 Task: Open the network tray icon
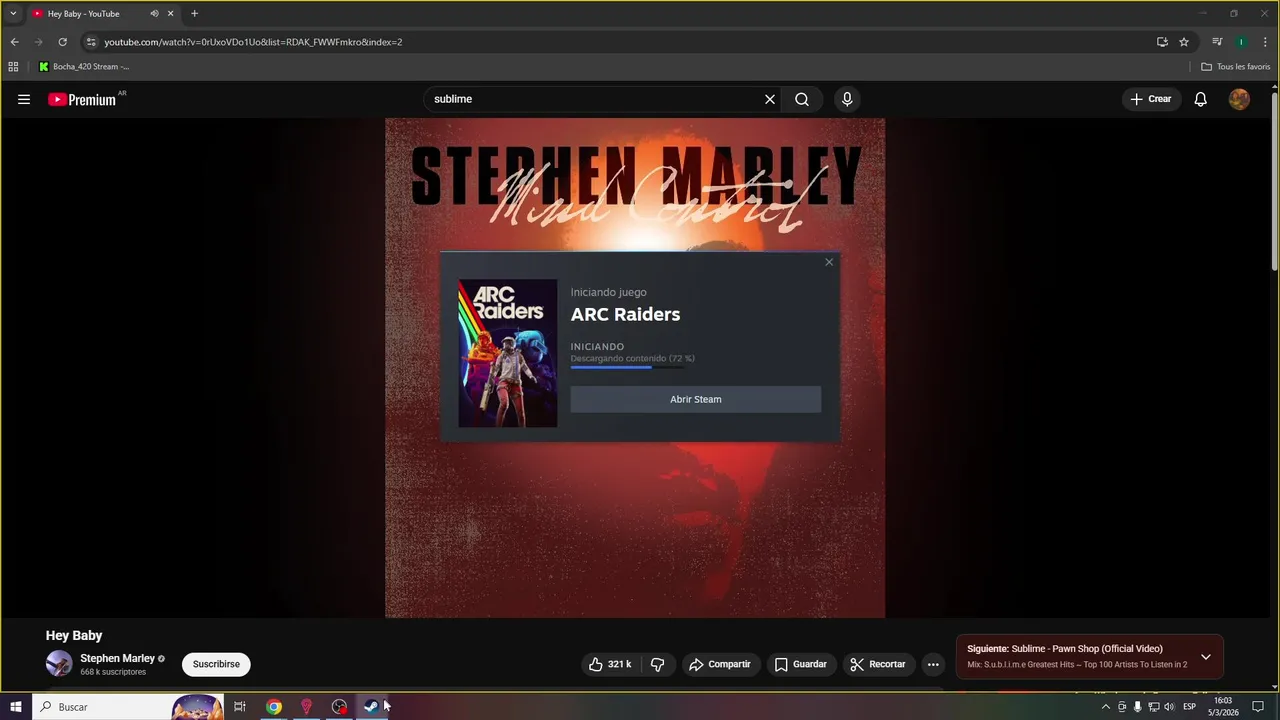click(1153, 707)
